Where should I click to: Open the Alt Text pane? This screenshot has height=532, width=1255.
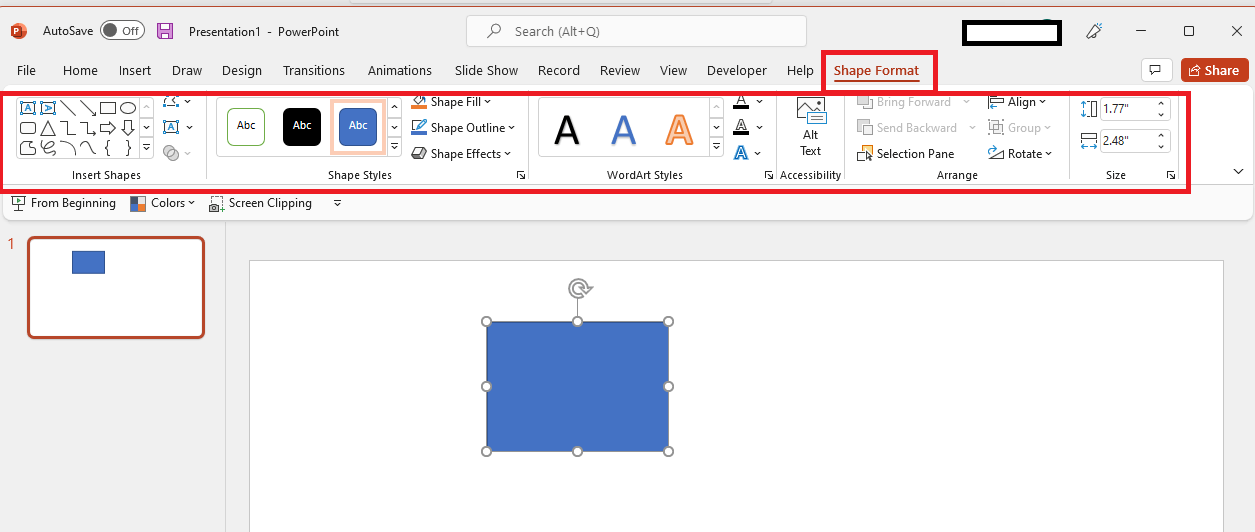pos(810,128)
